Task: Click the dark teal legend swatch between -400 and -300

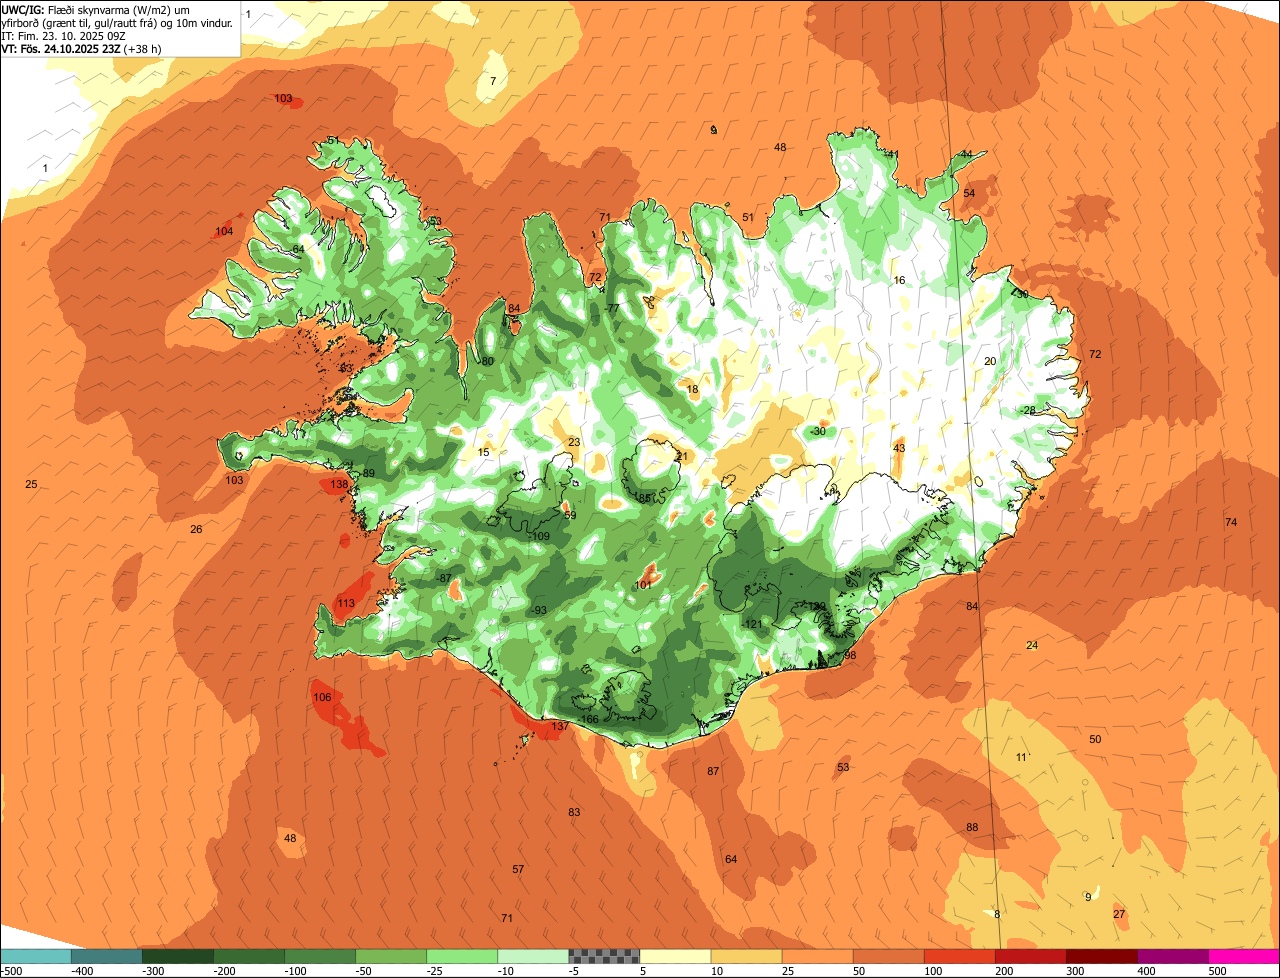Action: (106, 956)
